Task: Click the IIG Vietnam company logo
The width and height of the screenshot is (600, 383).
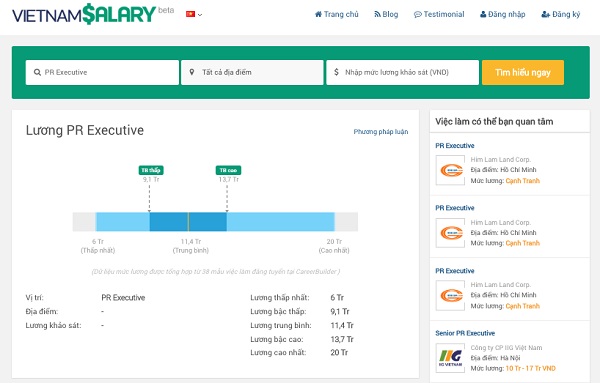Action: coord(450,358)
